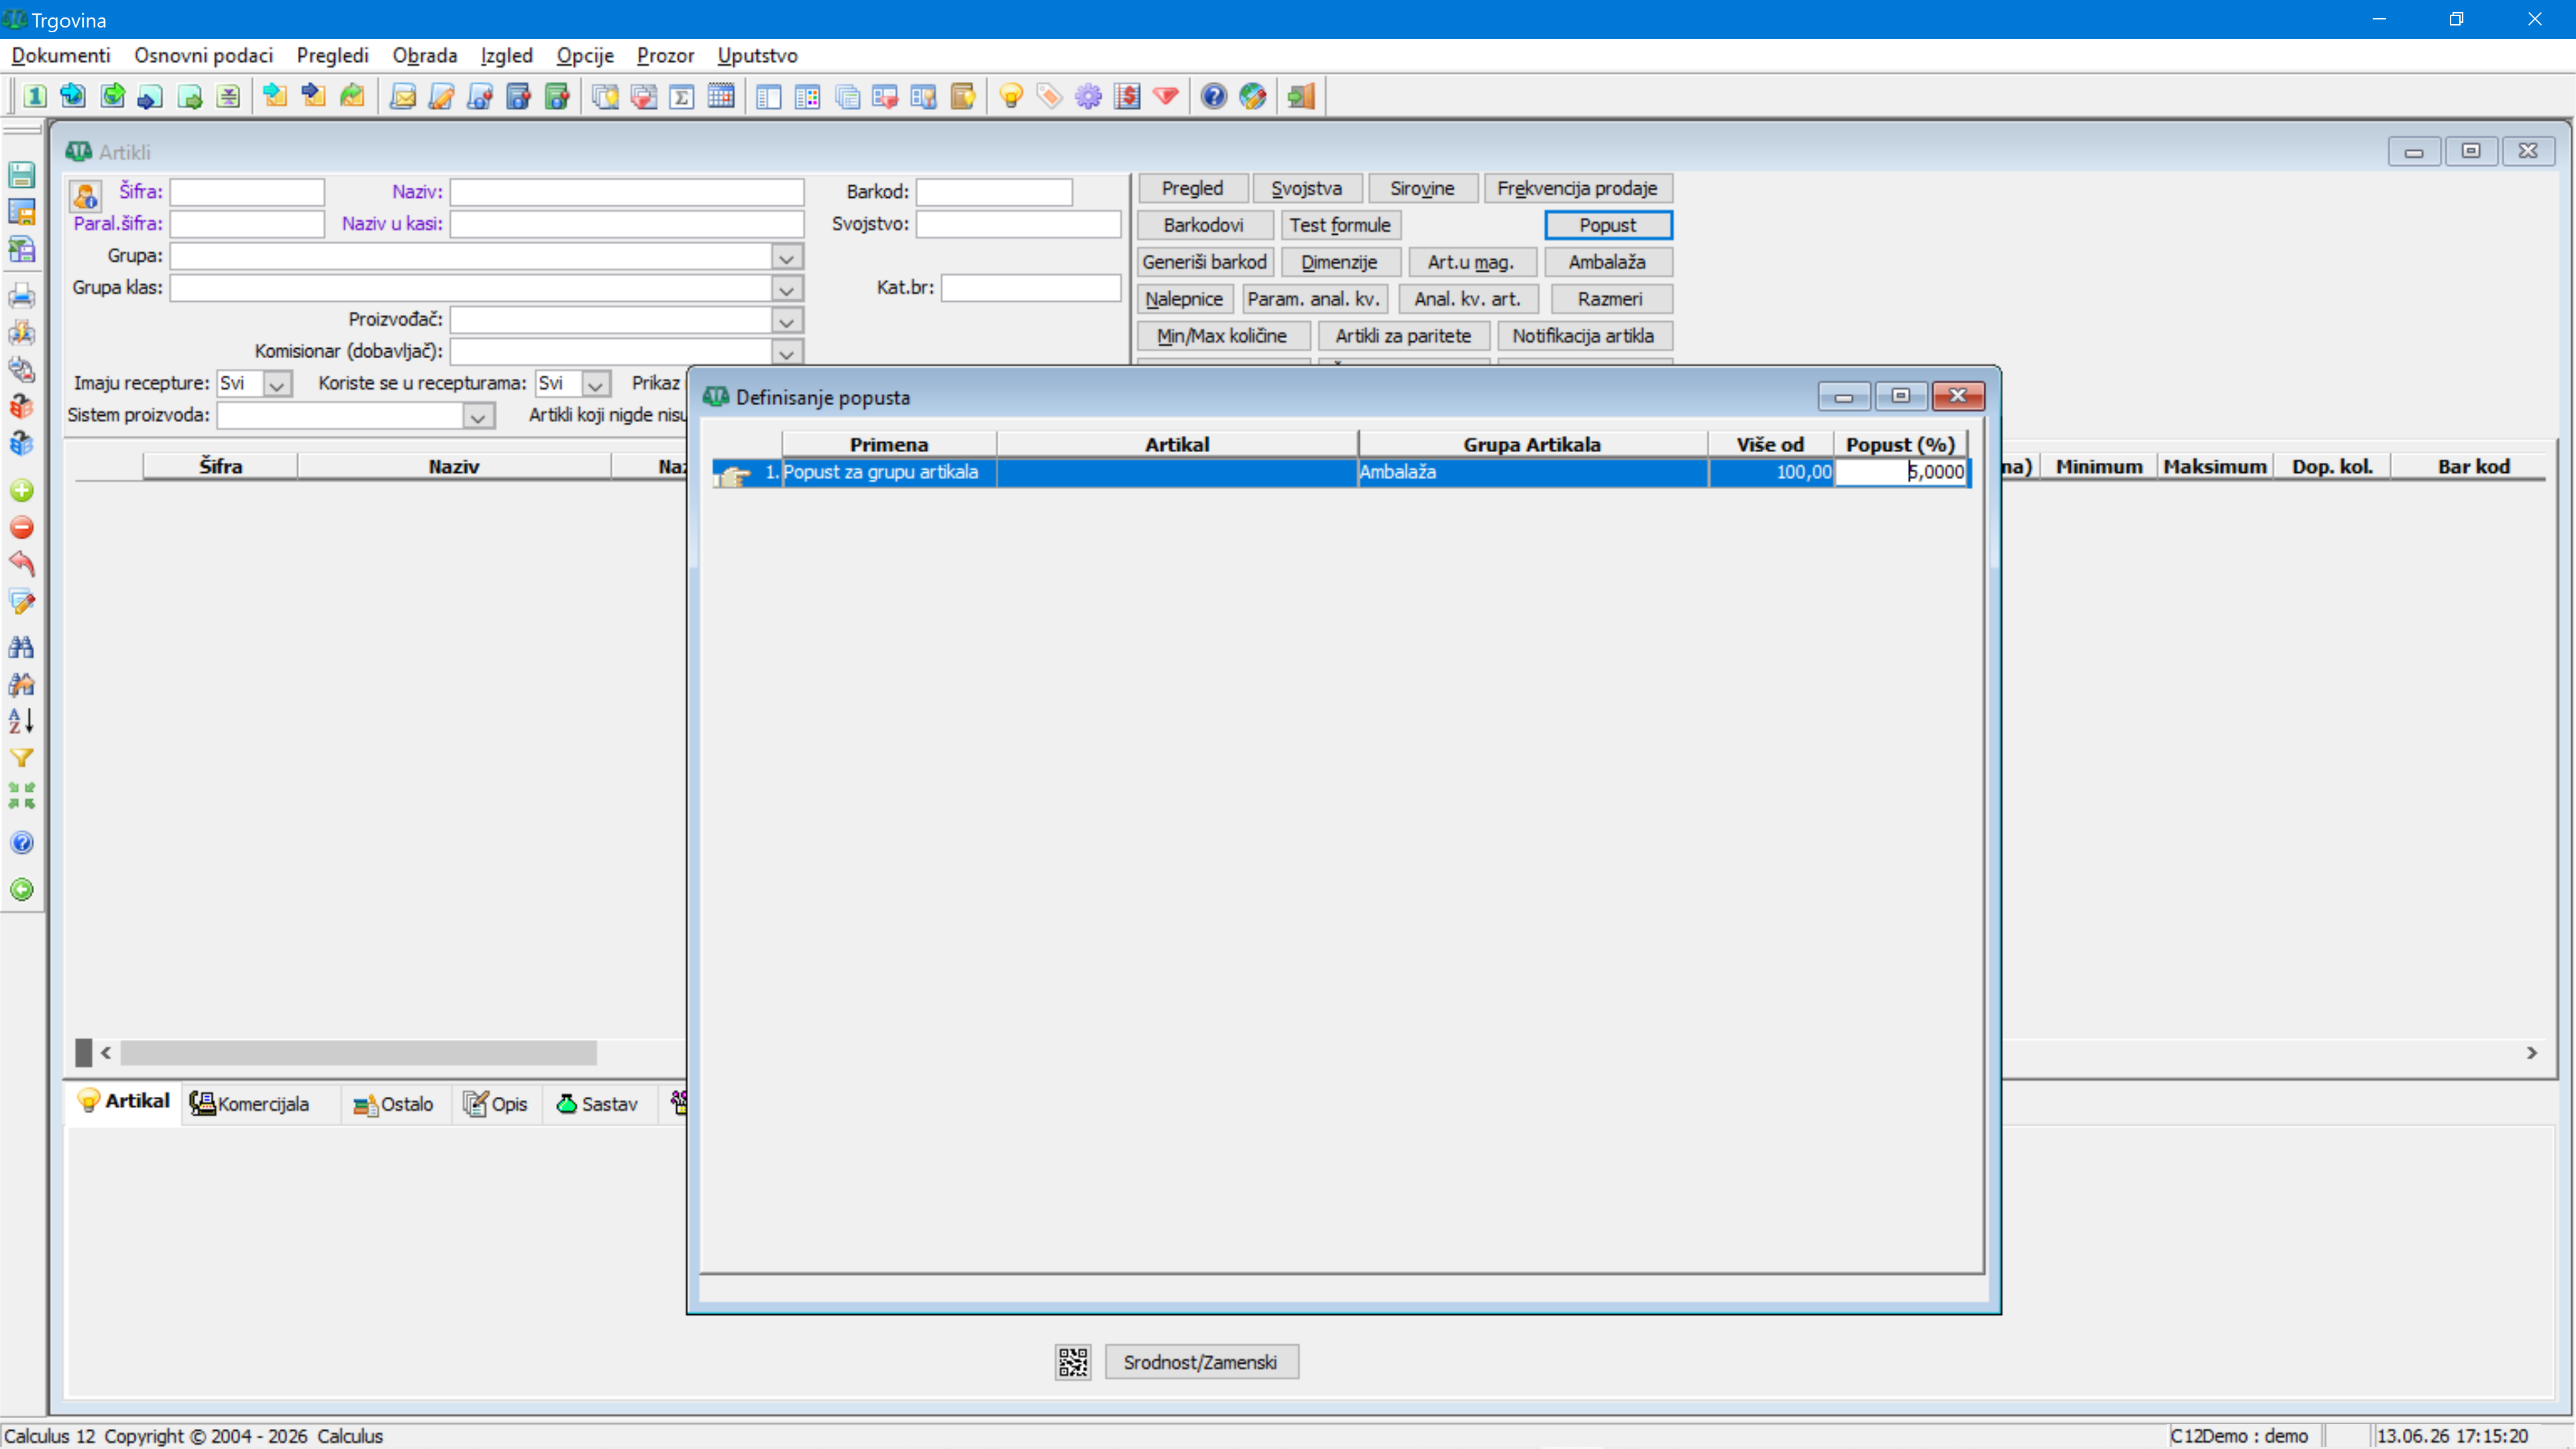Expand the Grupa klas dropdown
Screen dimensions: 2576x1449
[x=787, y=290]
